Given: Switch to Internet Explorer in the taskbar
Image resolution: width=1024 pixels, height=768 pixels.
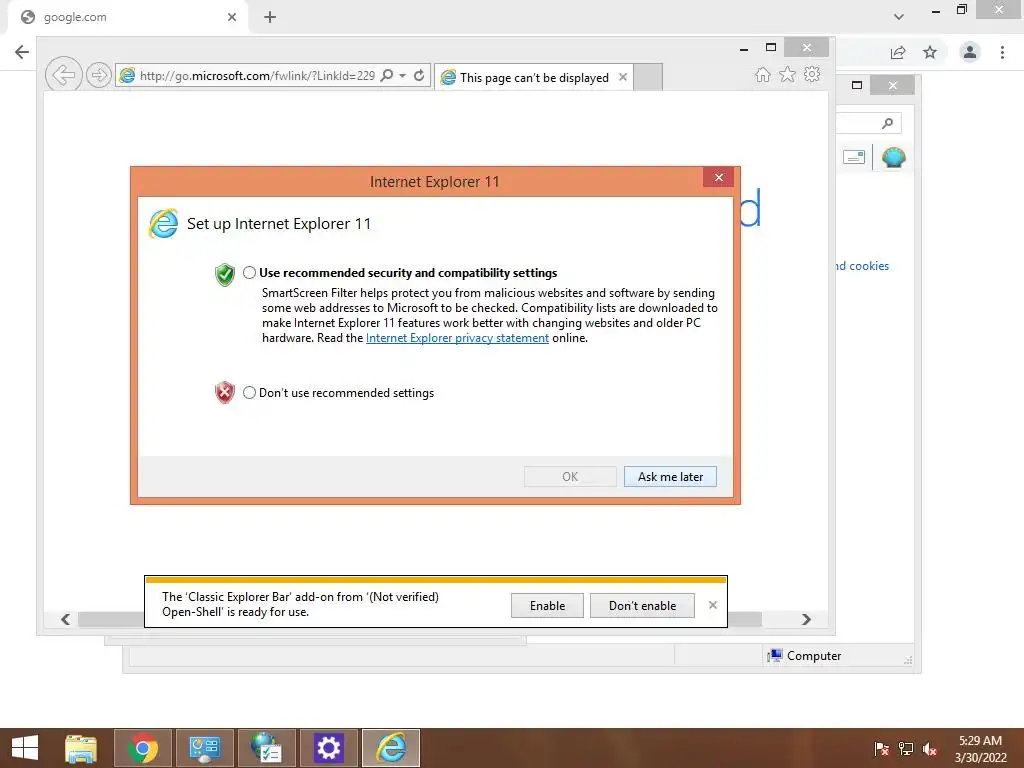Looking at the screenshot, I should click(391, 748).
